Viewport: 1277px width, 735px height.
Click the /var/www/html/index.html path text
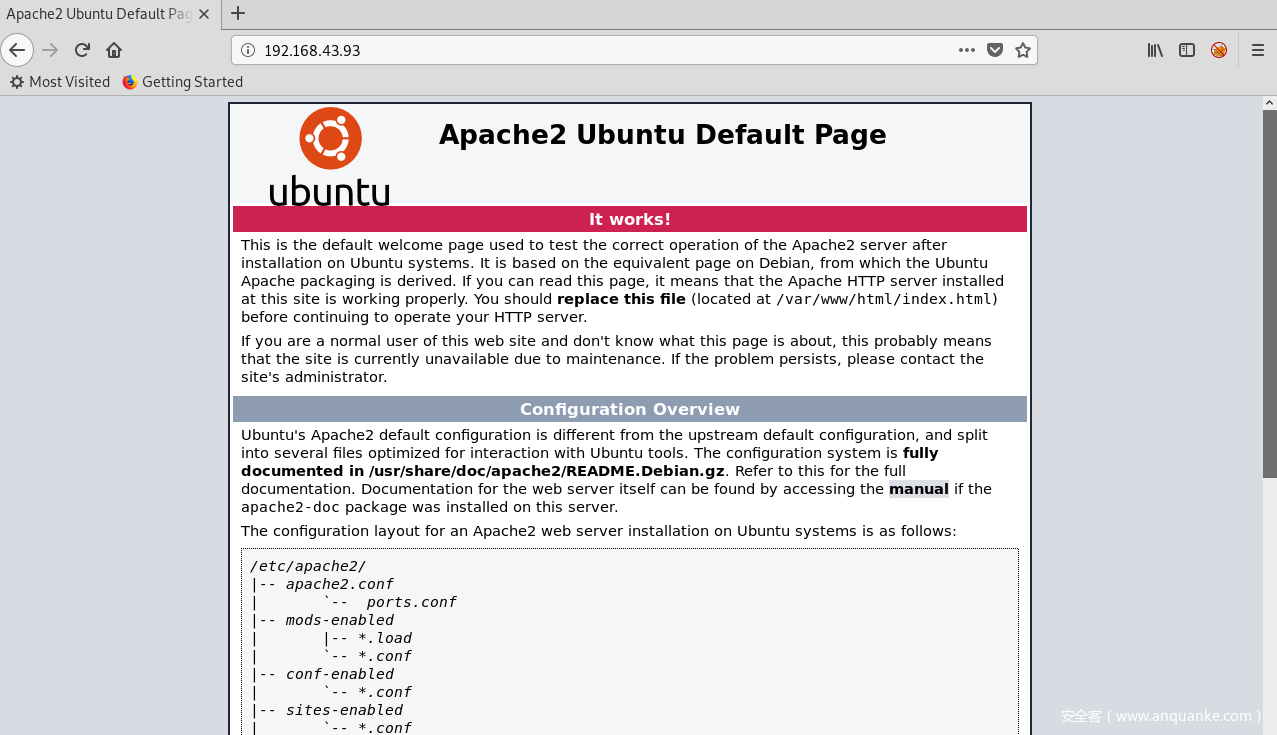point(884,299)
